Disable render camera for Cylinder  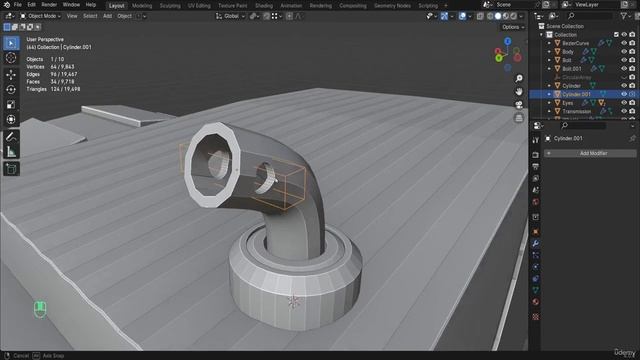(632, 86)
